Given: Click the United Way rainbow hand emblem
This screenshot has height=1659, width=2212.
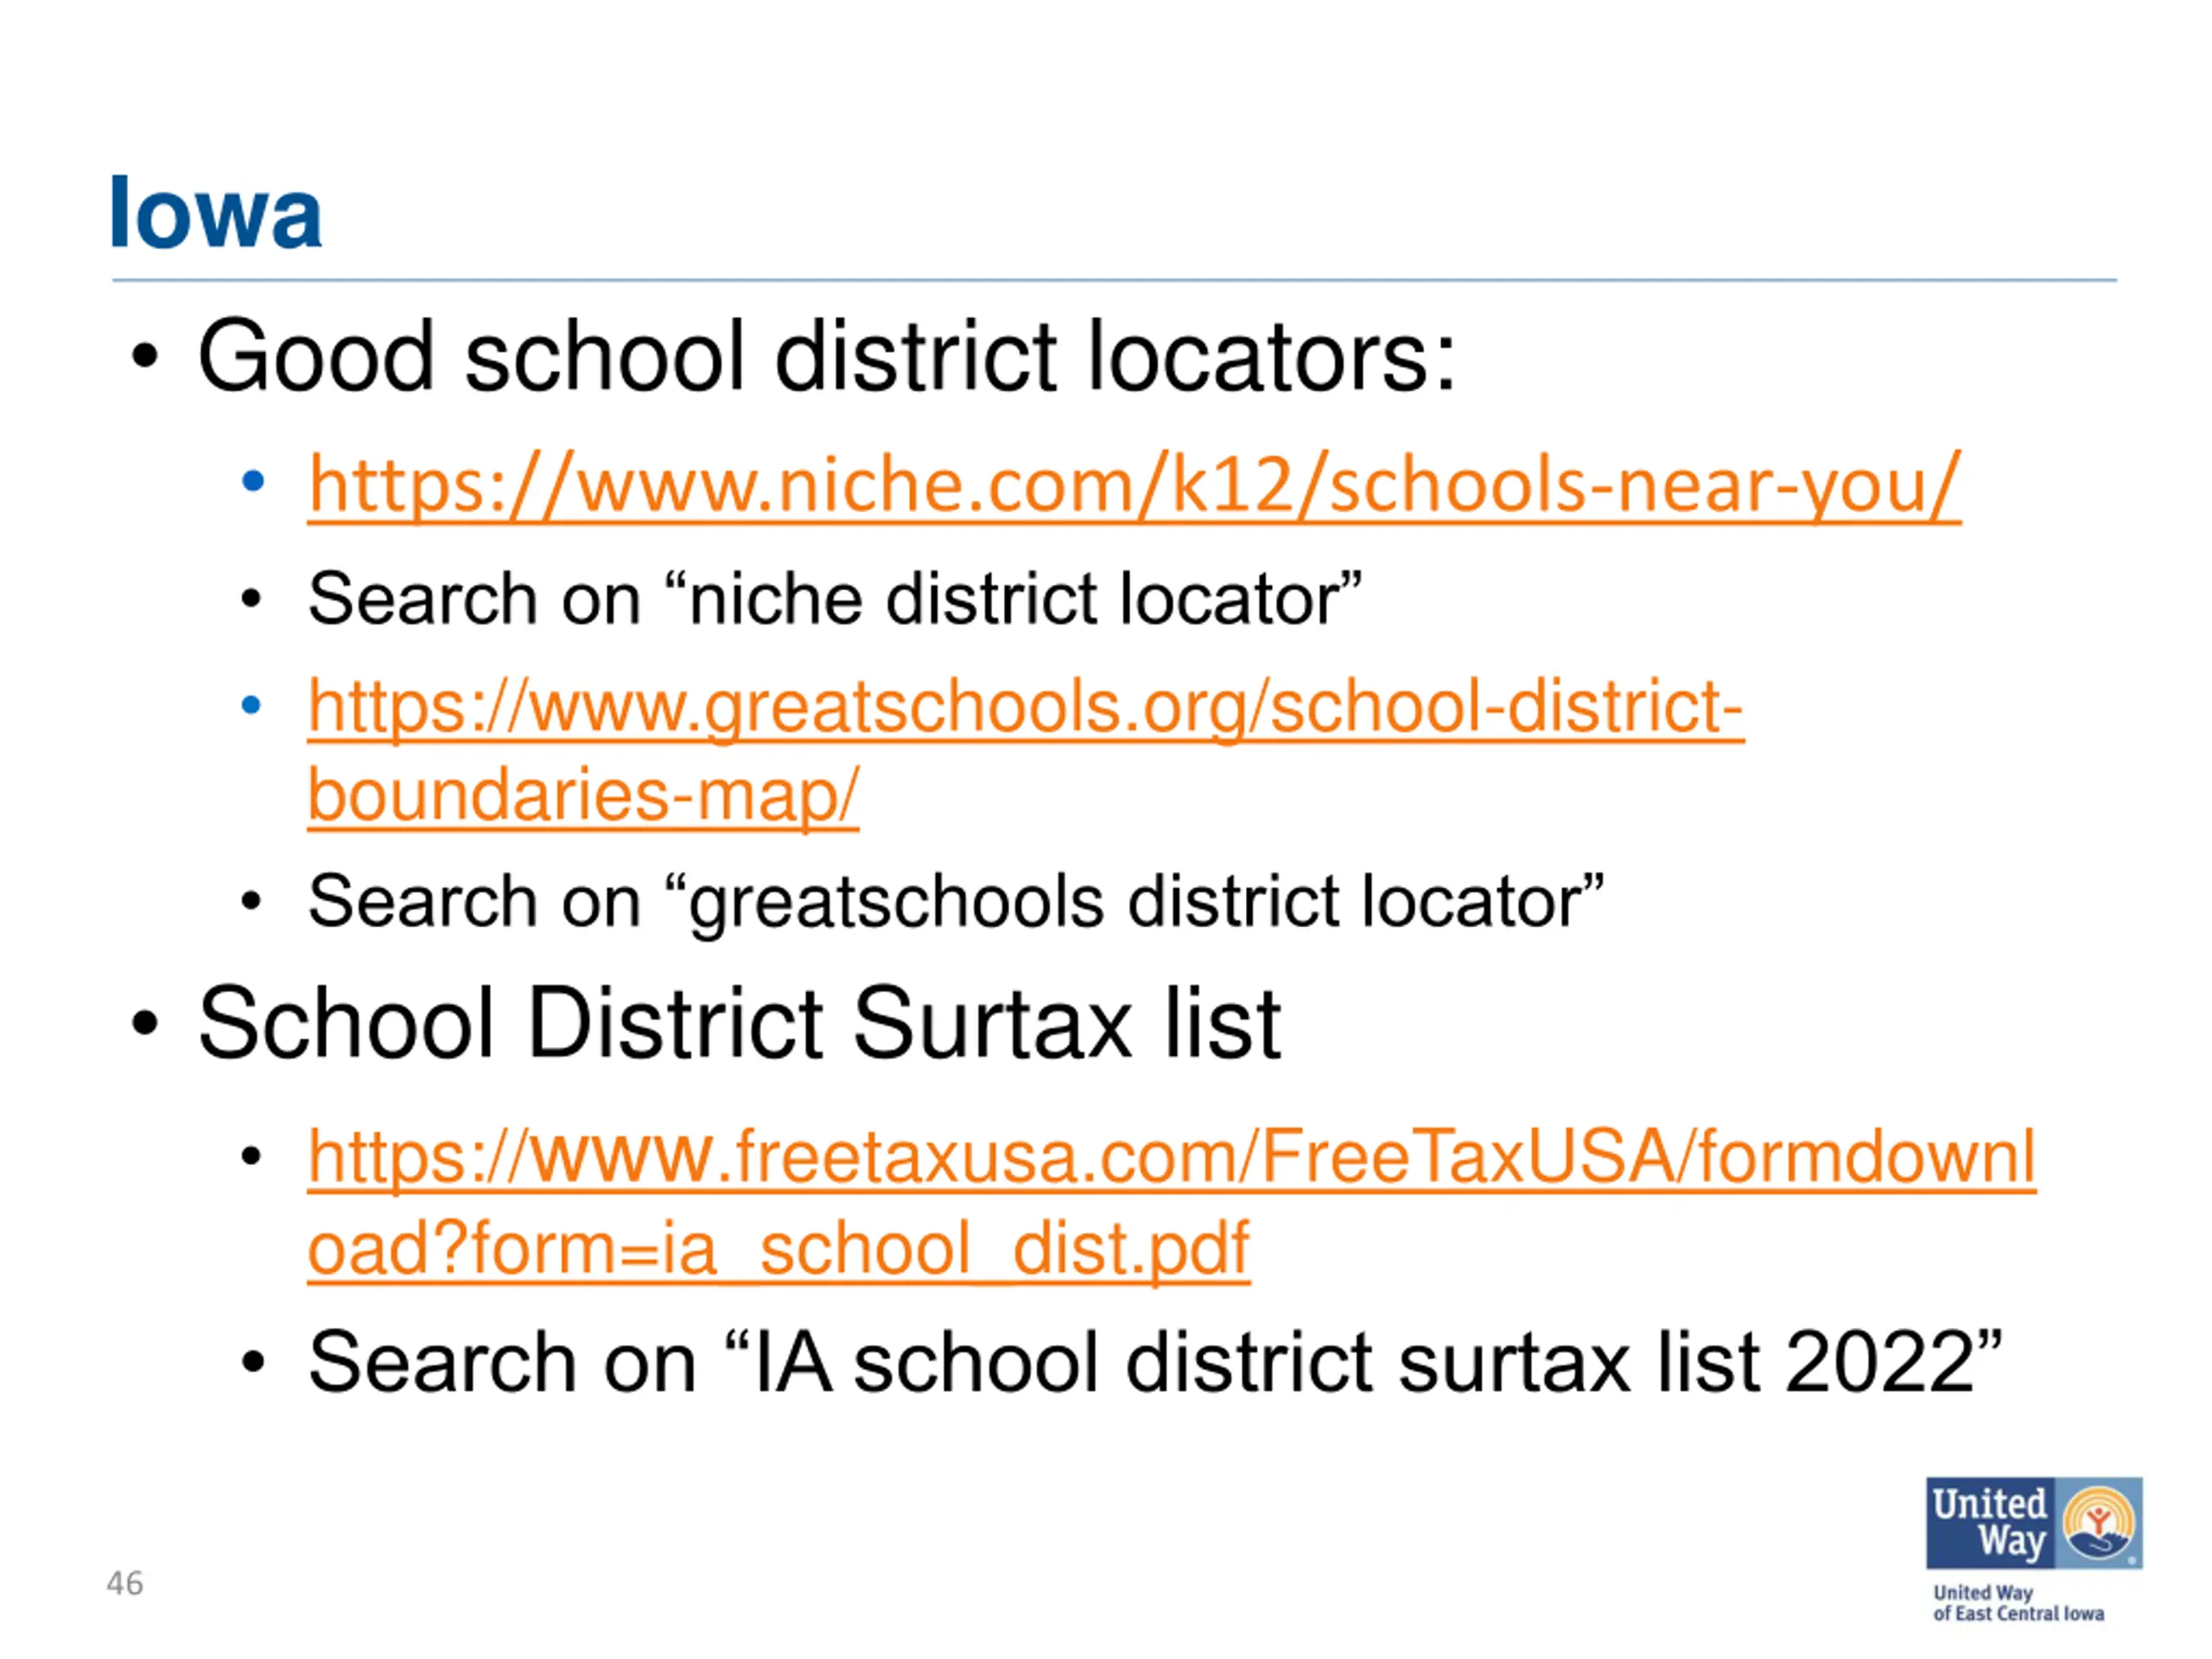Looking at the screenshot, I should (2099, 1523).
